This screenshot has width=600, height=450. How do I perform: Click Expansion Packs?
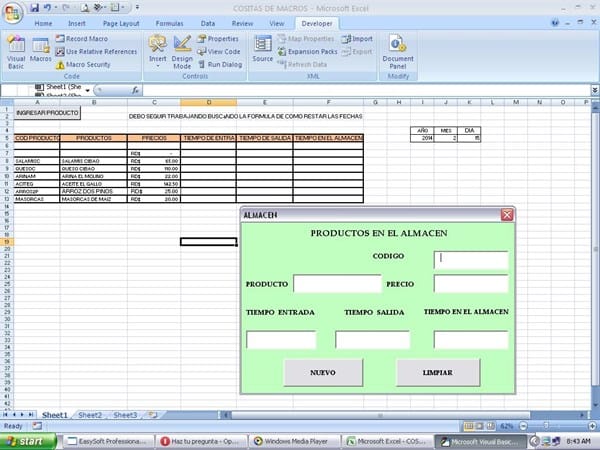tap(307, 51)
